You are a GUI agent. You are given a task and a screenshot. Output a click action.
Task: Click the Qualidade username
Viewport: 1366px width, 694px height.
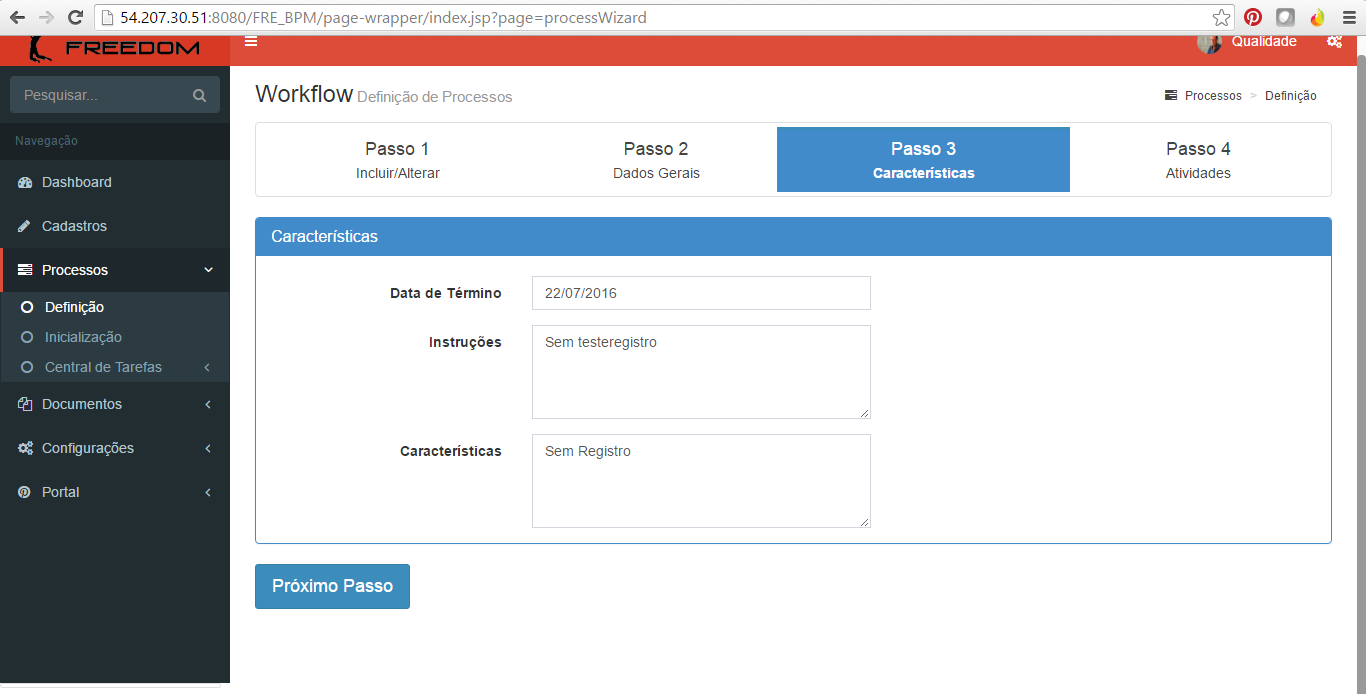(x=1264, y=41)
